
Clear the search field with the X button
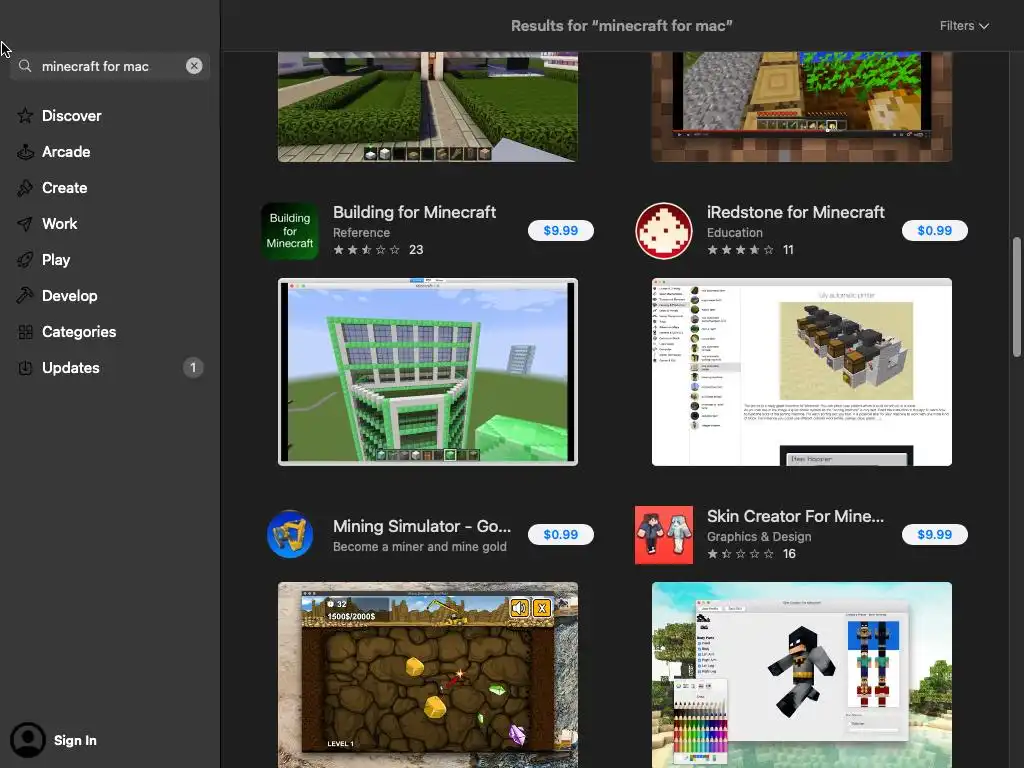194,66
